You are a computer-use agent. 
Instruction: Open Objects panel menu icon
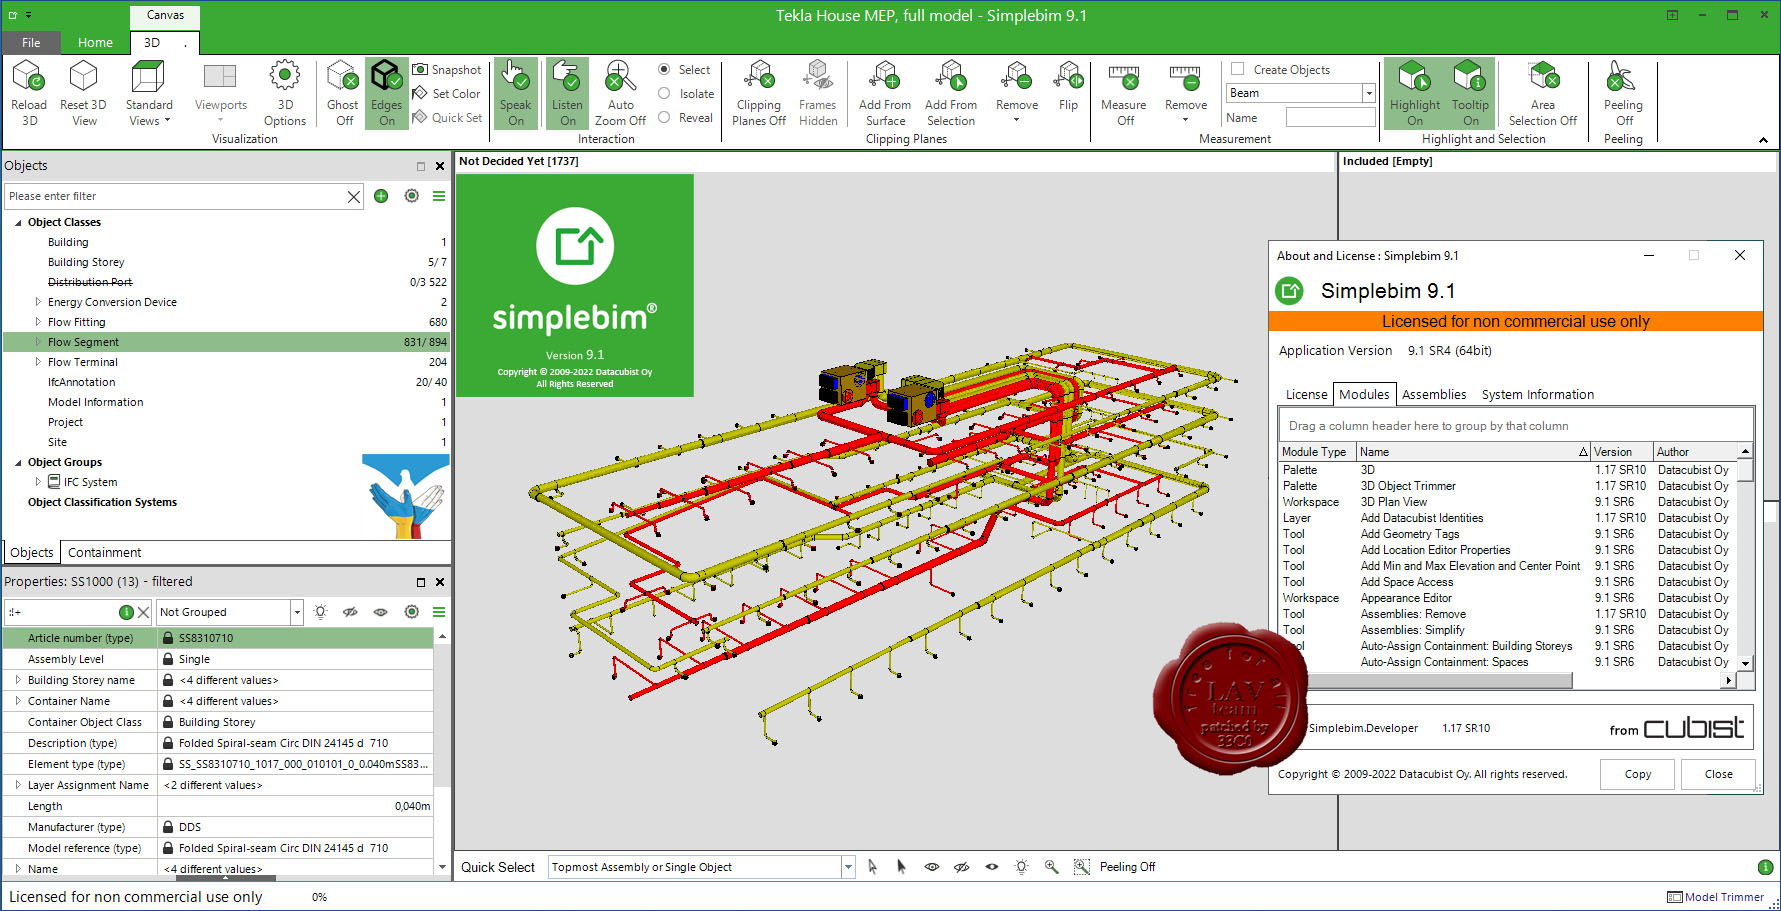439,196
